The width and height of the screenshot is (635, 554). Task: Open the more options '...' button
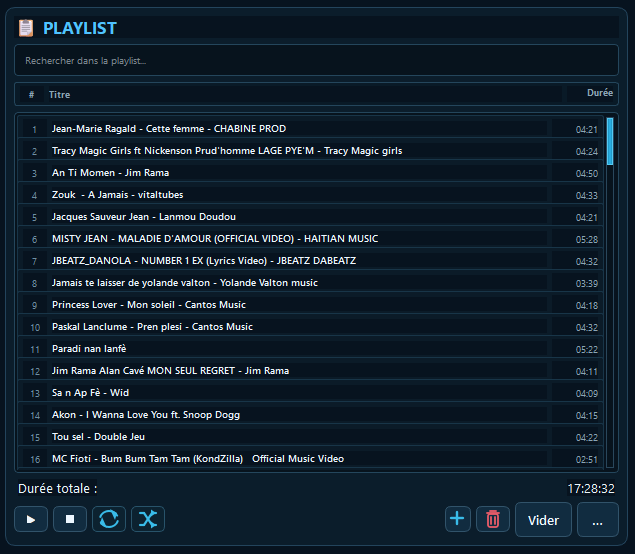(598, 520)
